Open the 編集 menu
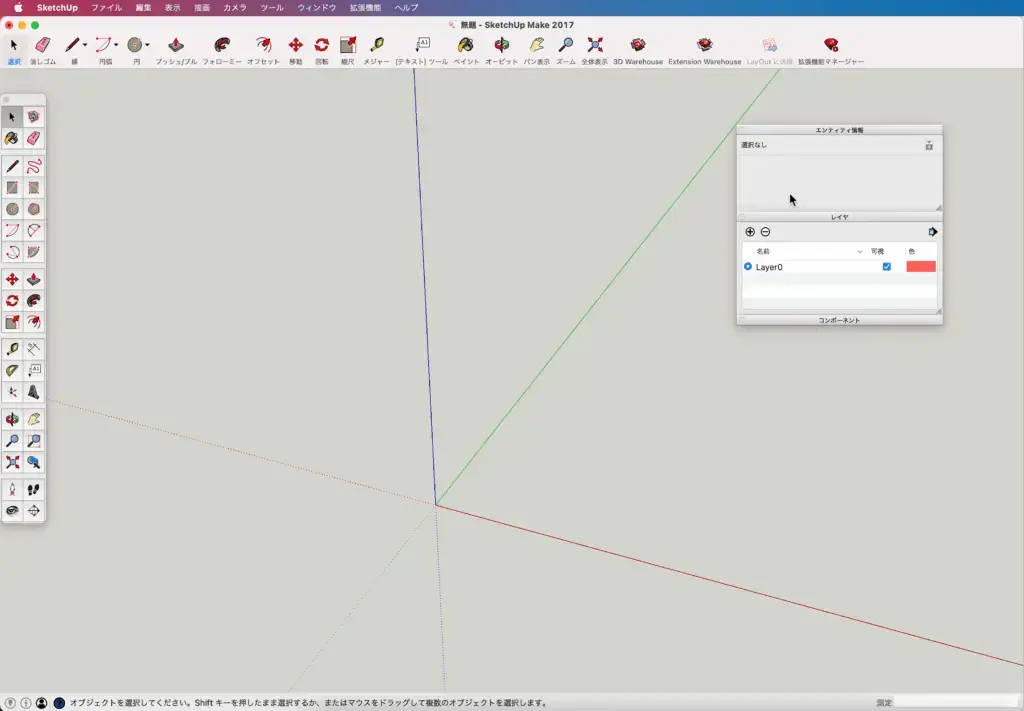 (143, 8)
